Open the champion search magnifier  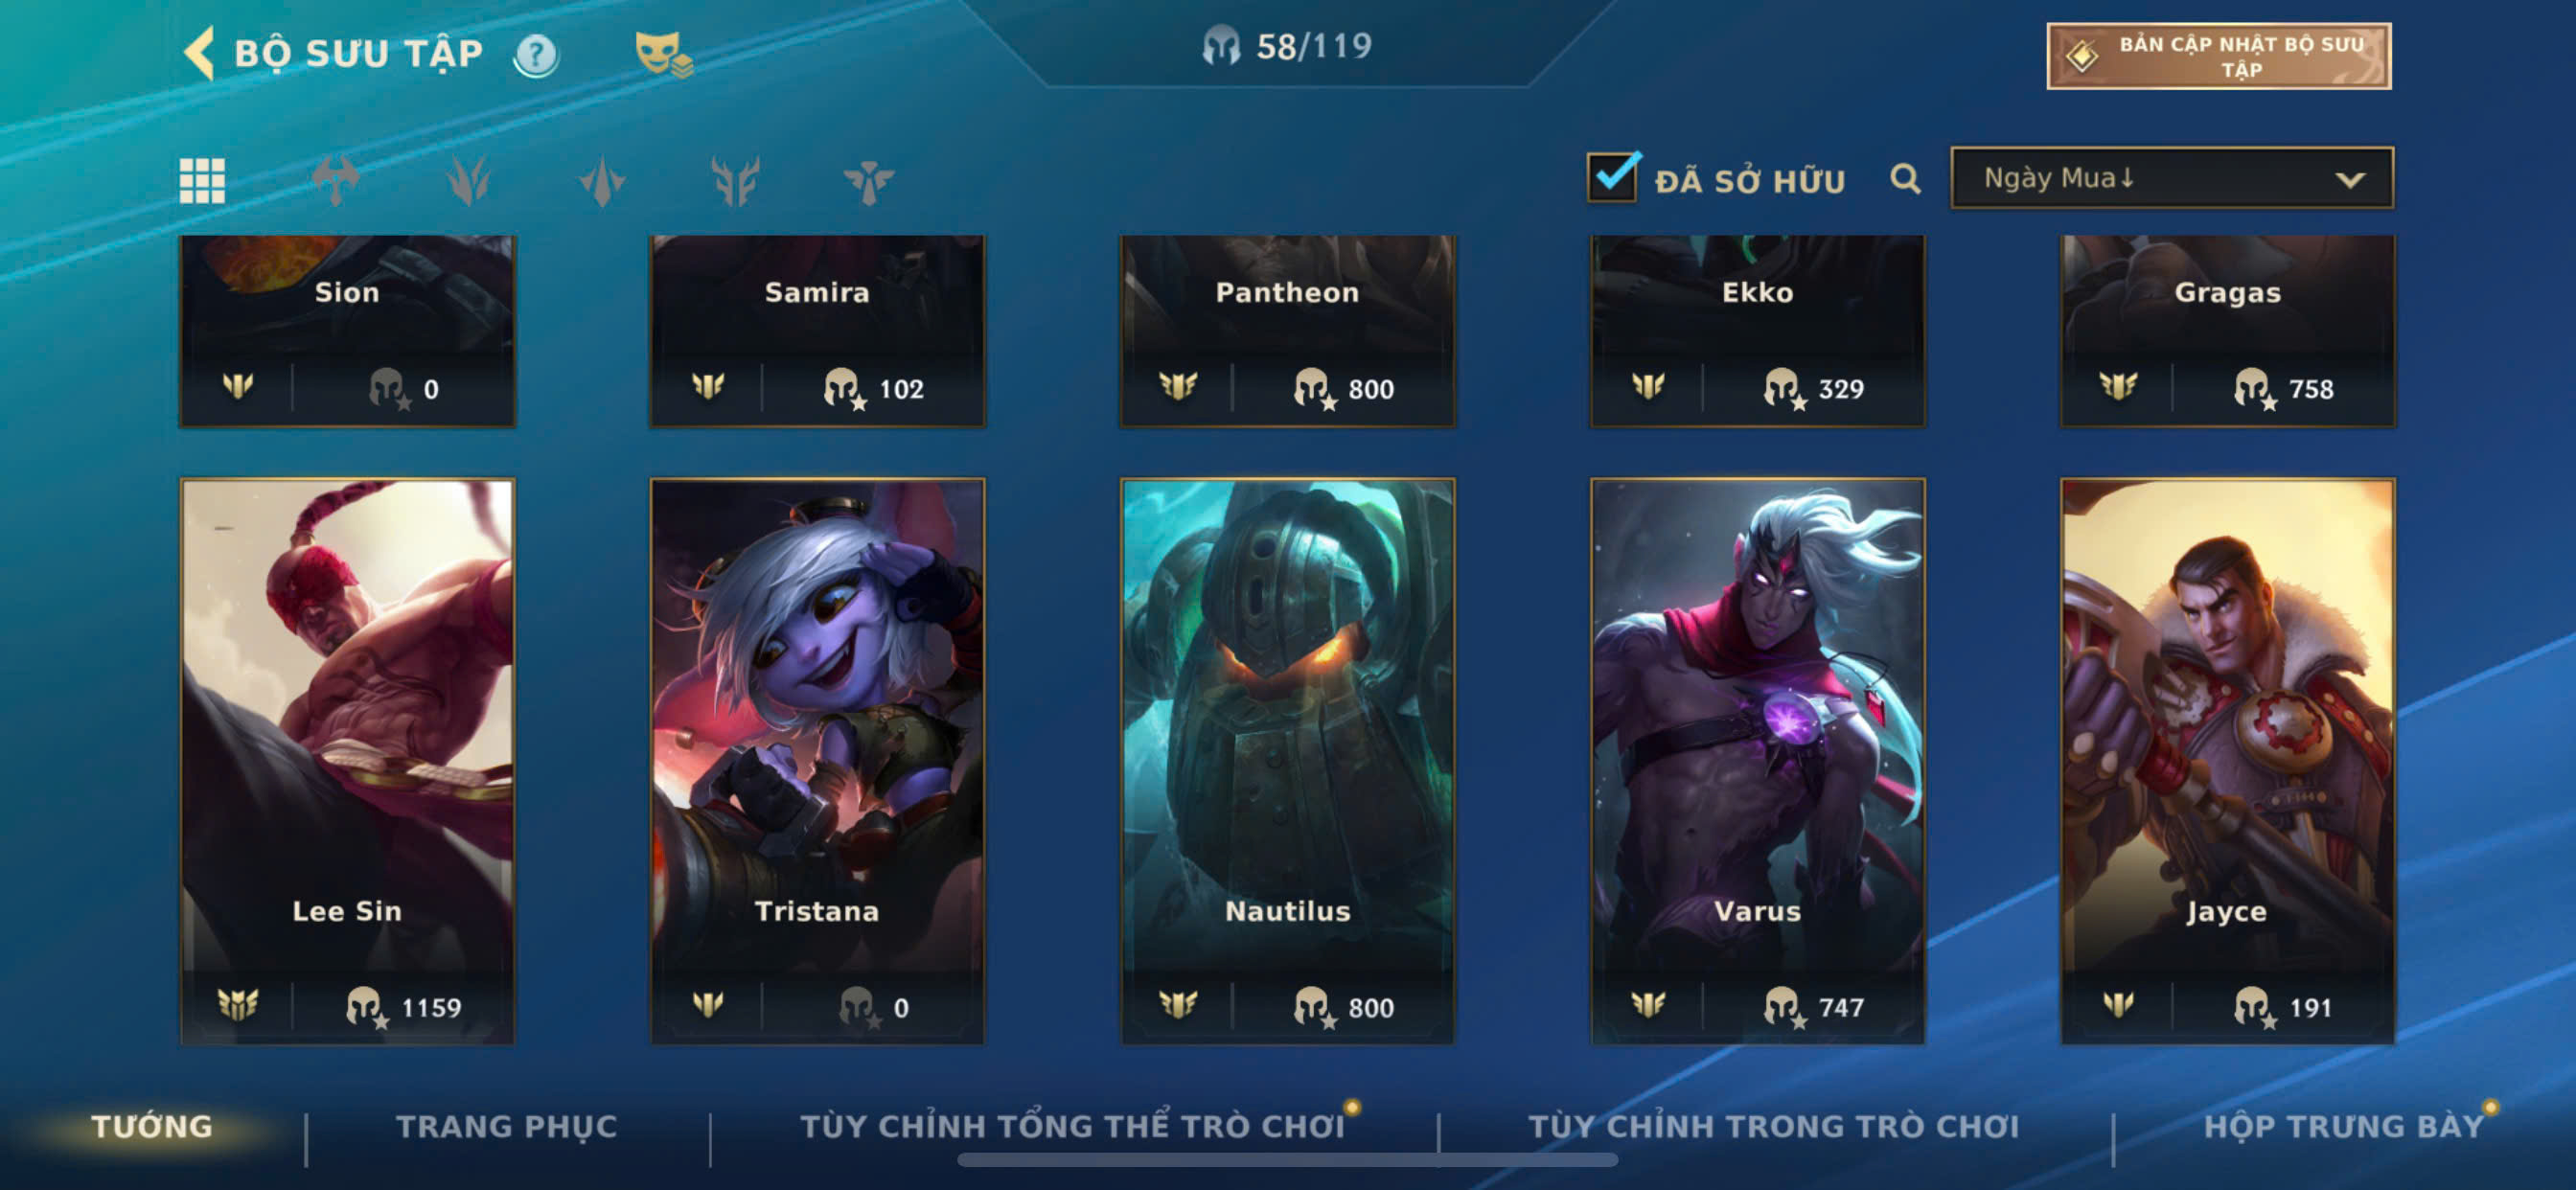[x=1905, y=179]
